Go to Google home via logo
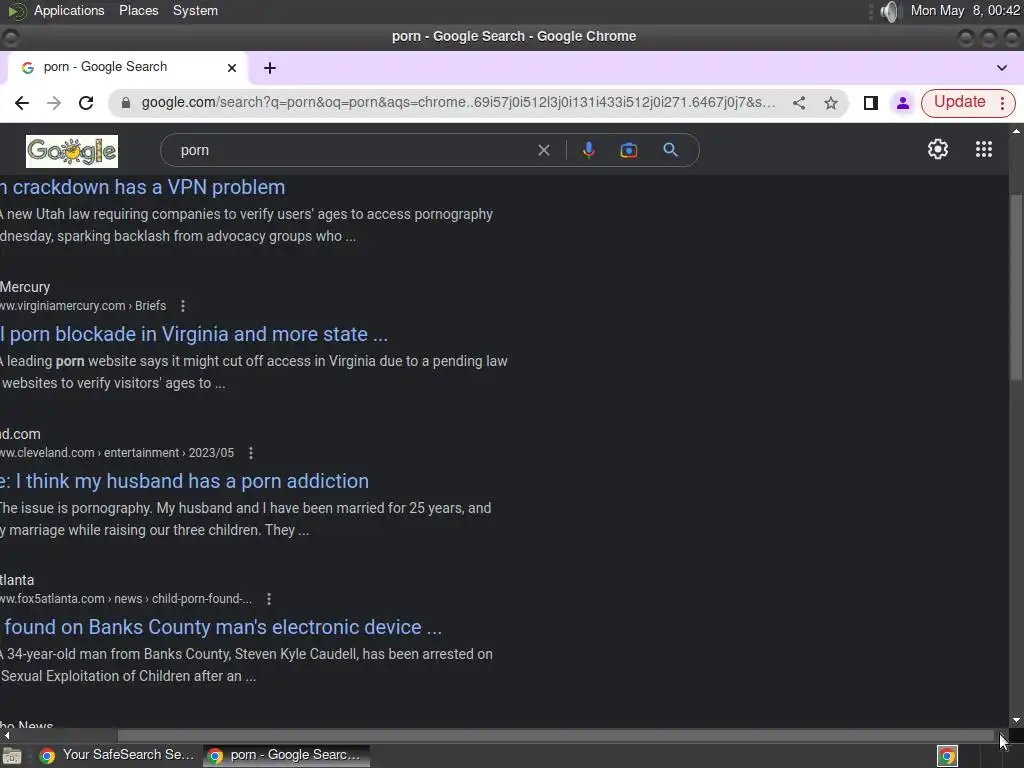 click(72, 151)
